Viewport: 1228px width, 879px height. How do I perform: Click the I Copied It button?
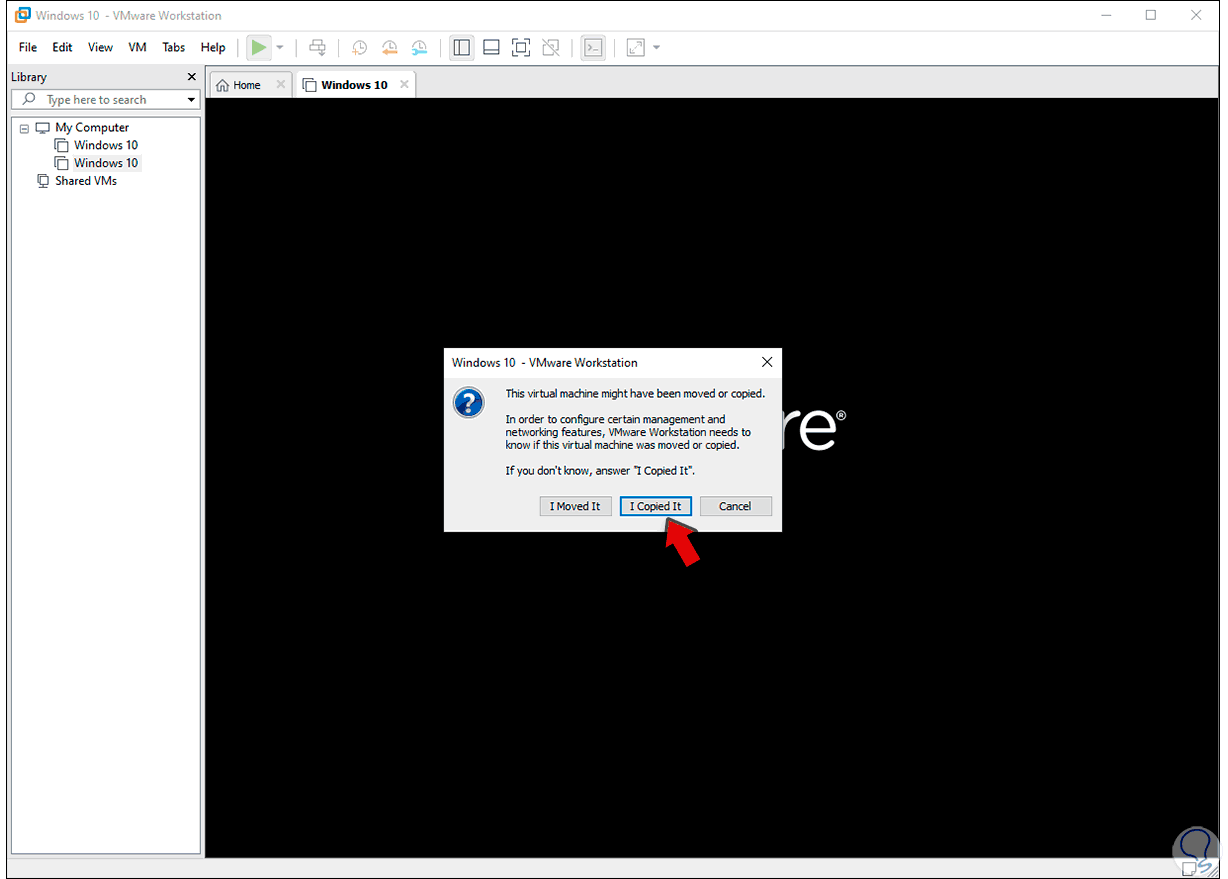(655, 506)
